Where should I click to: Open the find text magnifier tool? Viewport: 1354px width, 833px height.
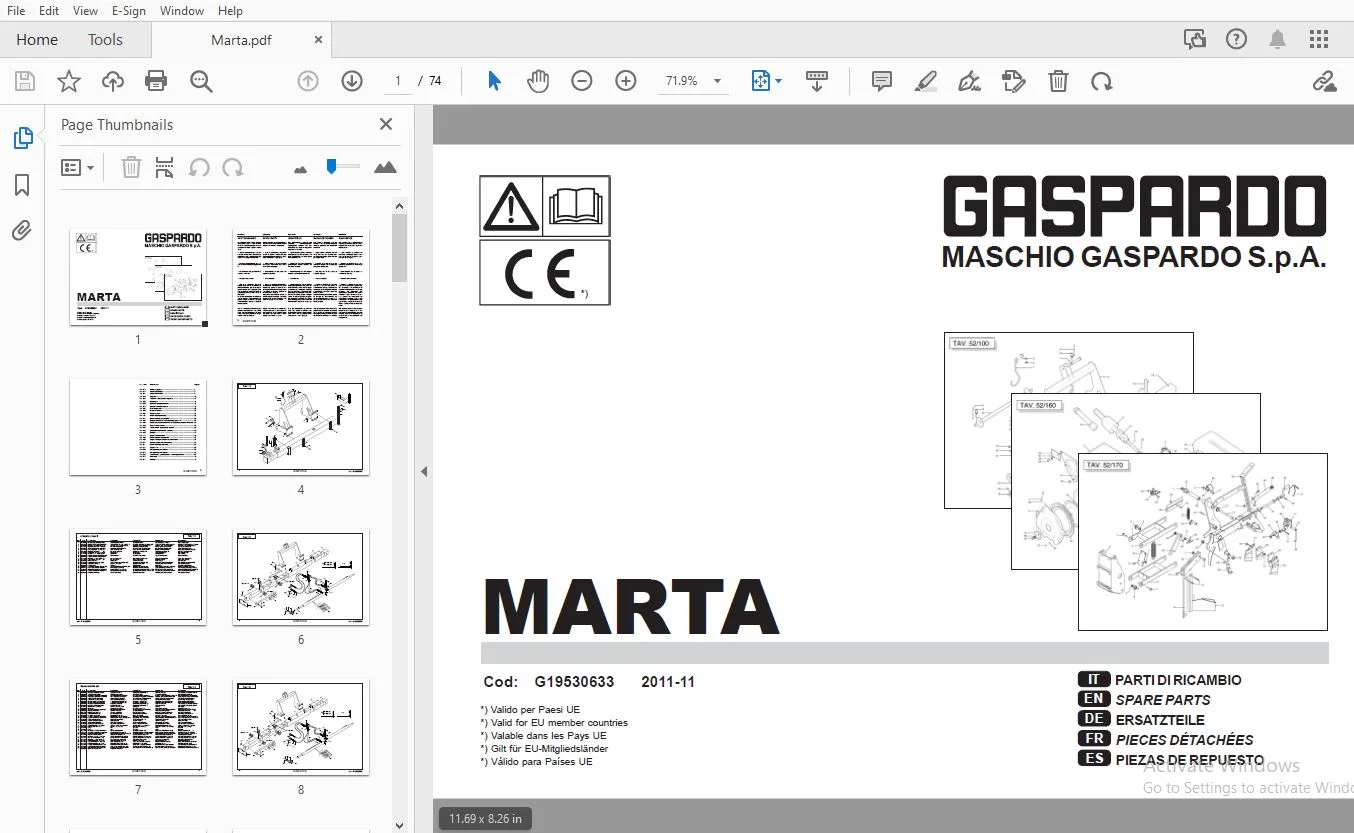(x=201, y=81)
